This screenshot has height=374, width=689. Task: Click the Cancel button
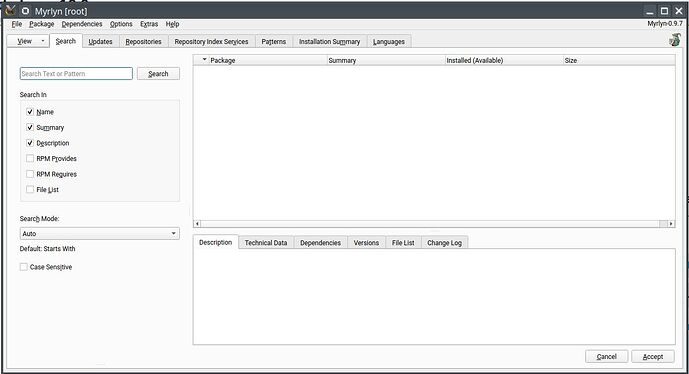click(607, 356)
